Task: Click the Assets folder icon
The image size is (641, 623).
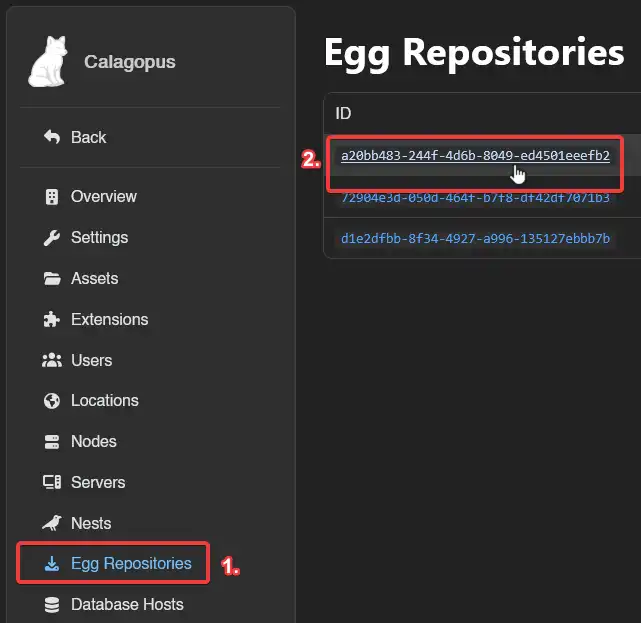Action: pos(52,279)
